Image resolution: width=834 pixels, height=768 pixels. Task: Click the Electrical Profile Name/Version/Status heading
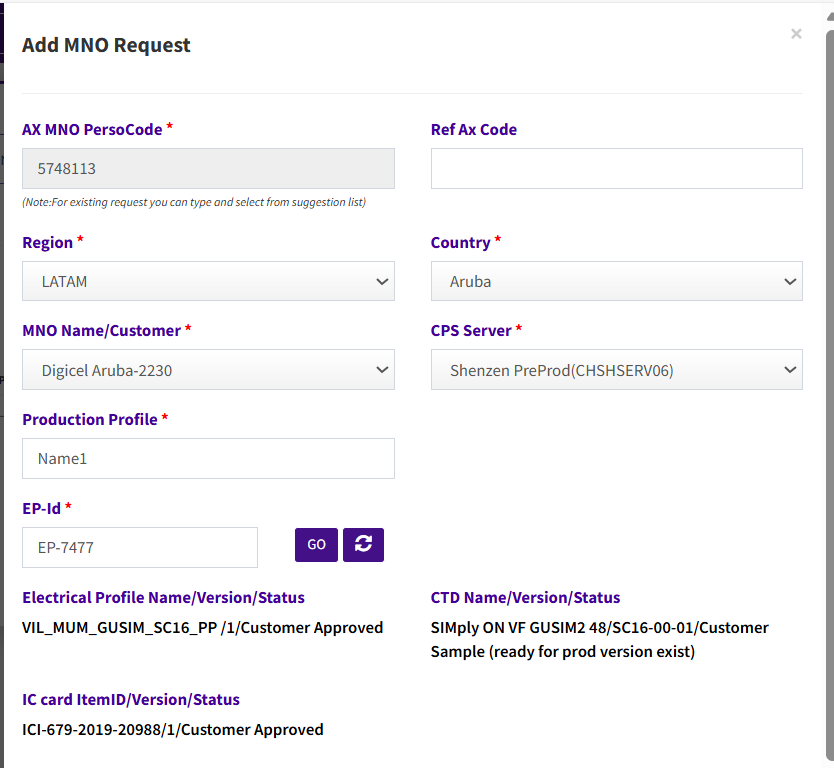[163, 597]
